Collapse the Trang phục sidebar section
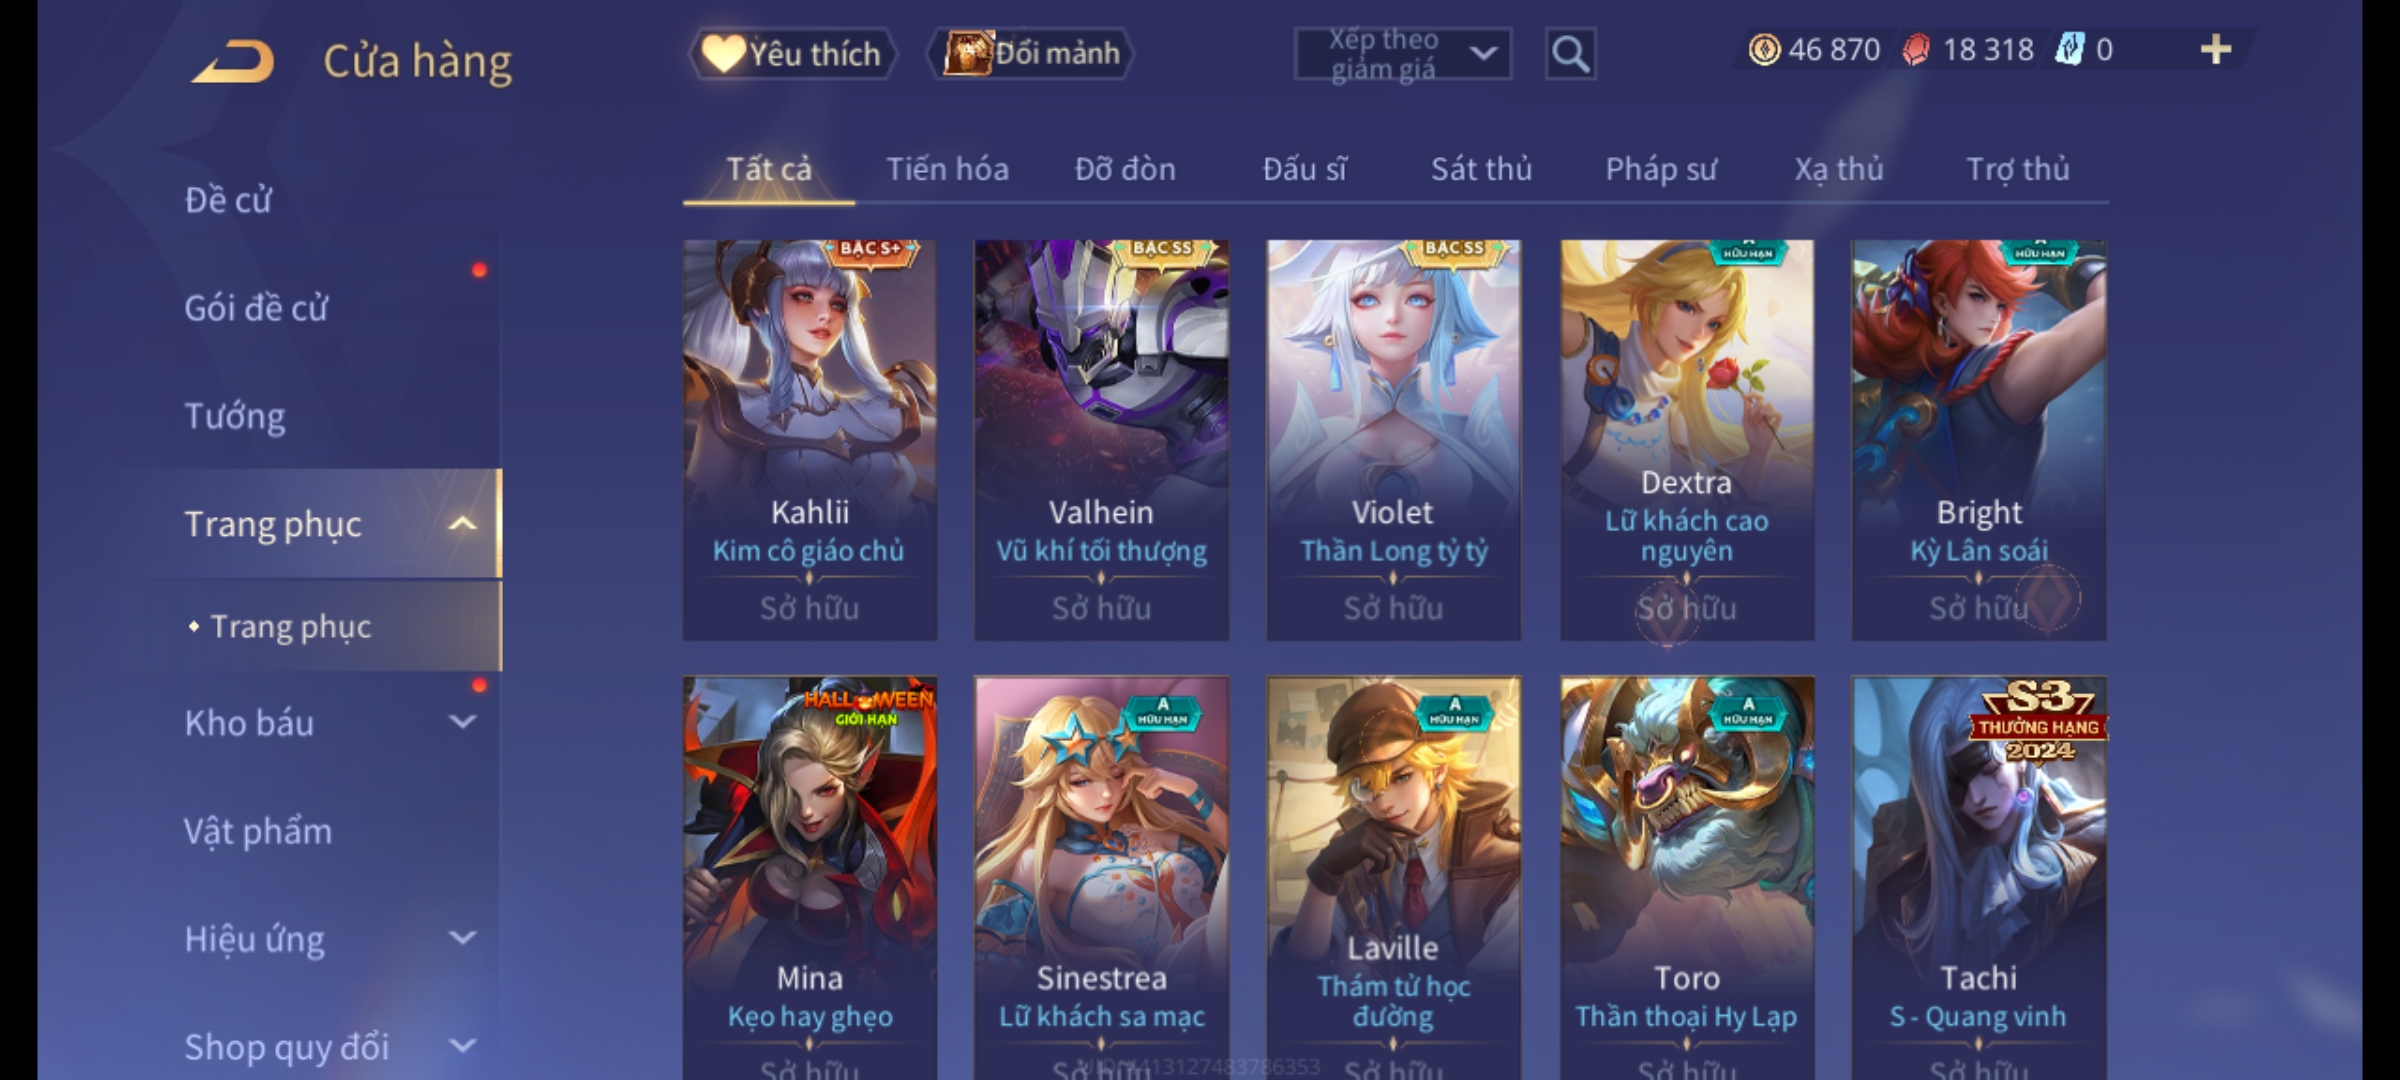The width and height of the screenshot is (2400, 1080). coord(462,524)
